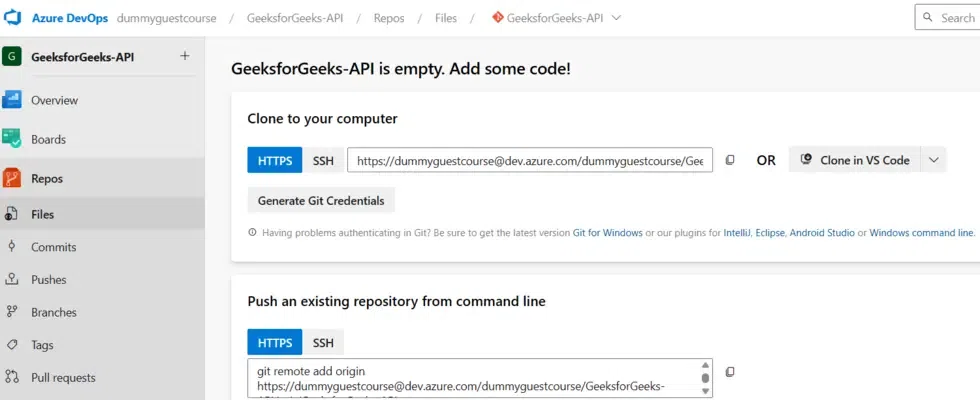Click the plus icon beside GeeksforGeeks-API
Viewport: 980px width, 400px height.
184,56
